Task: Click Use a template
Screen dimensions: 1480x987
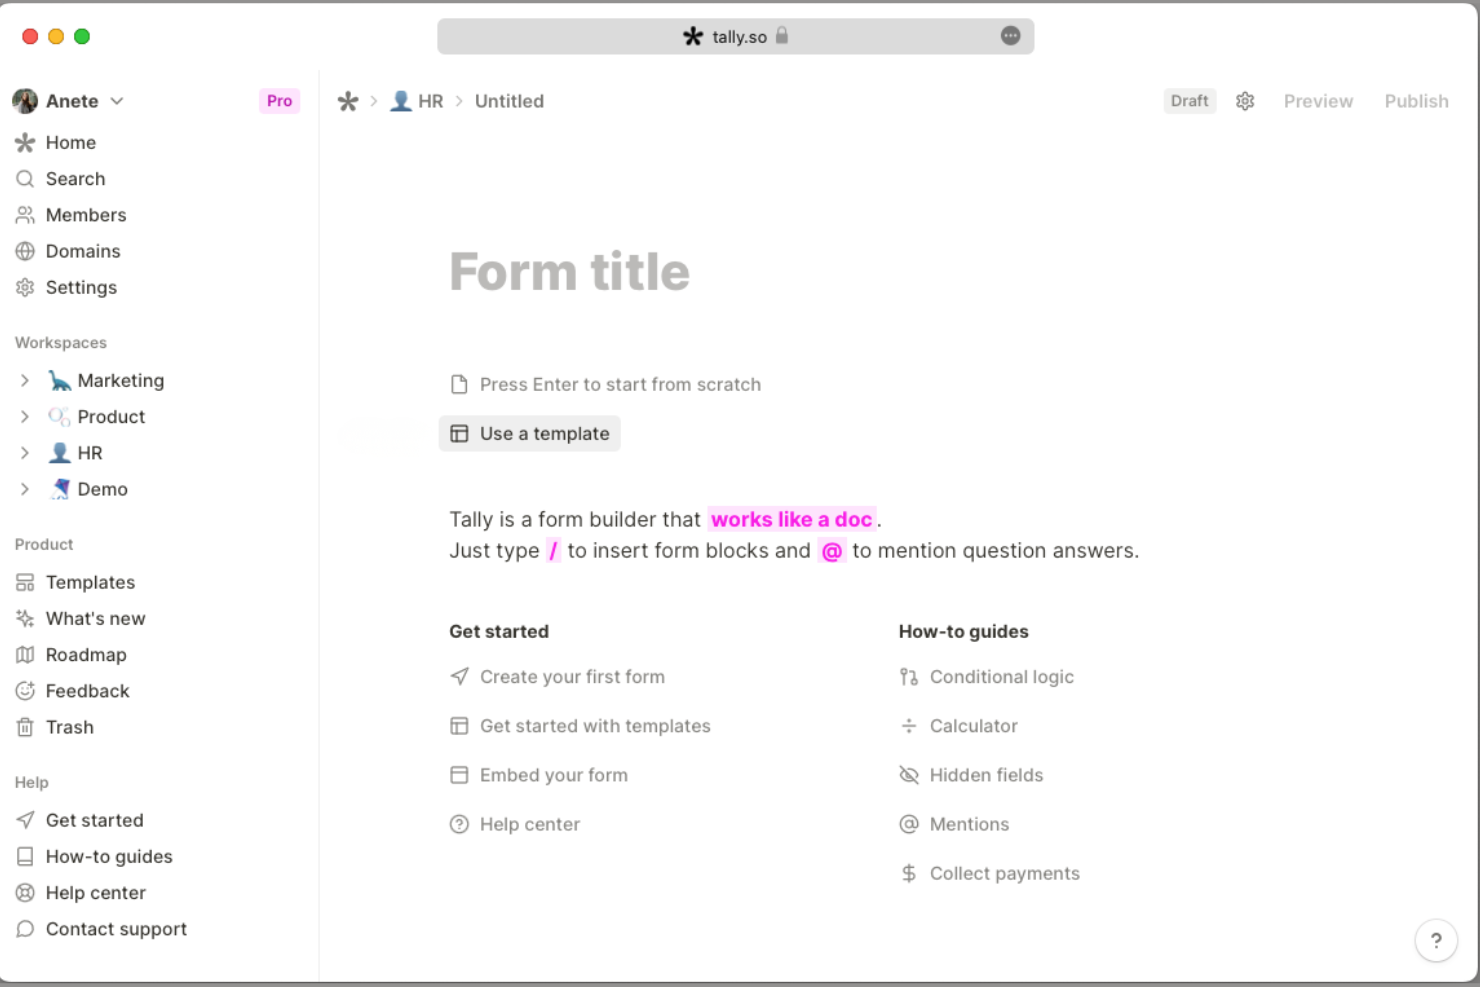Action: [x=529, y=433]
